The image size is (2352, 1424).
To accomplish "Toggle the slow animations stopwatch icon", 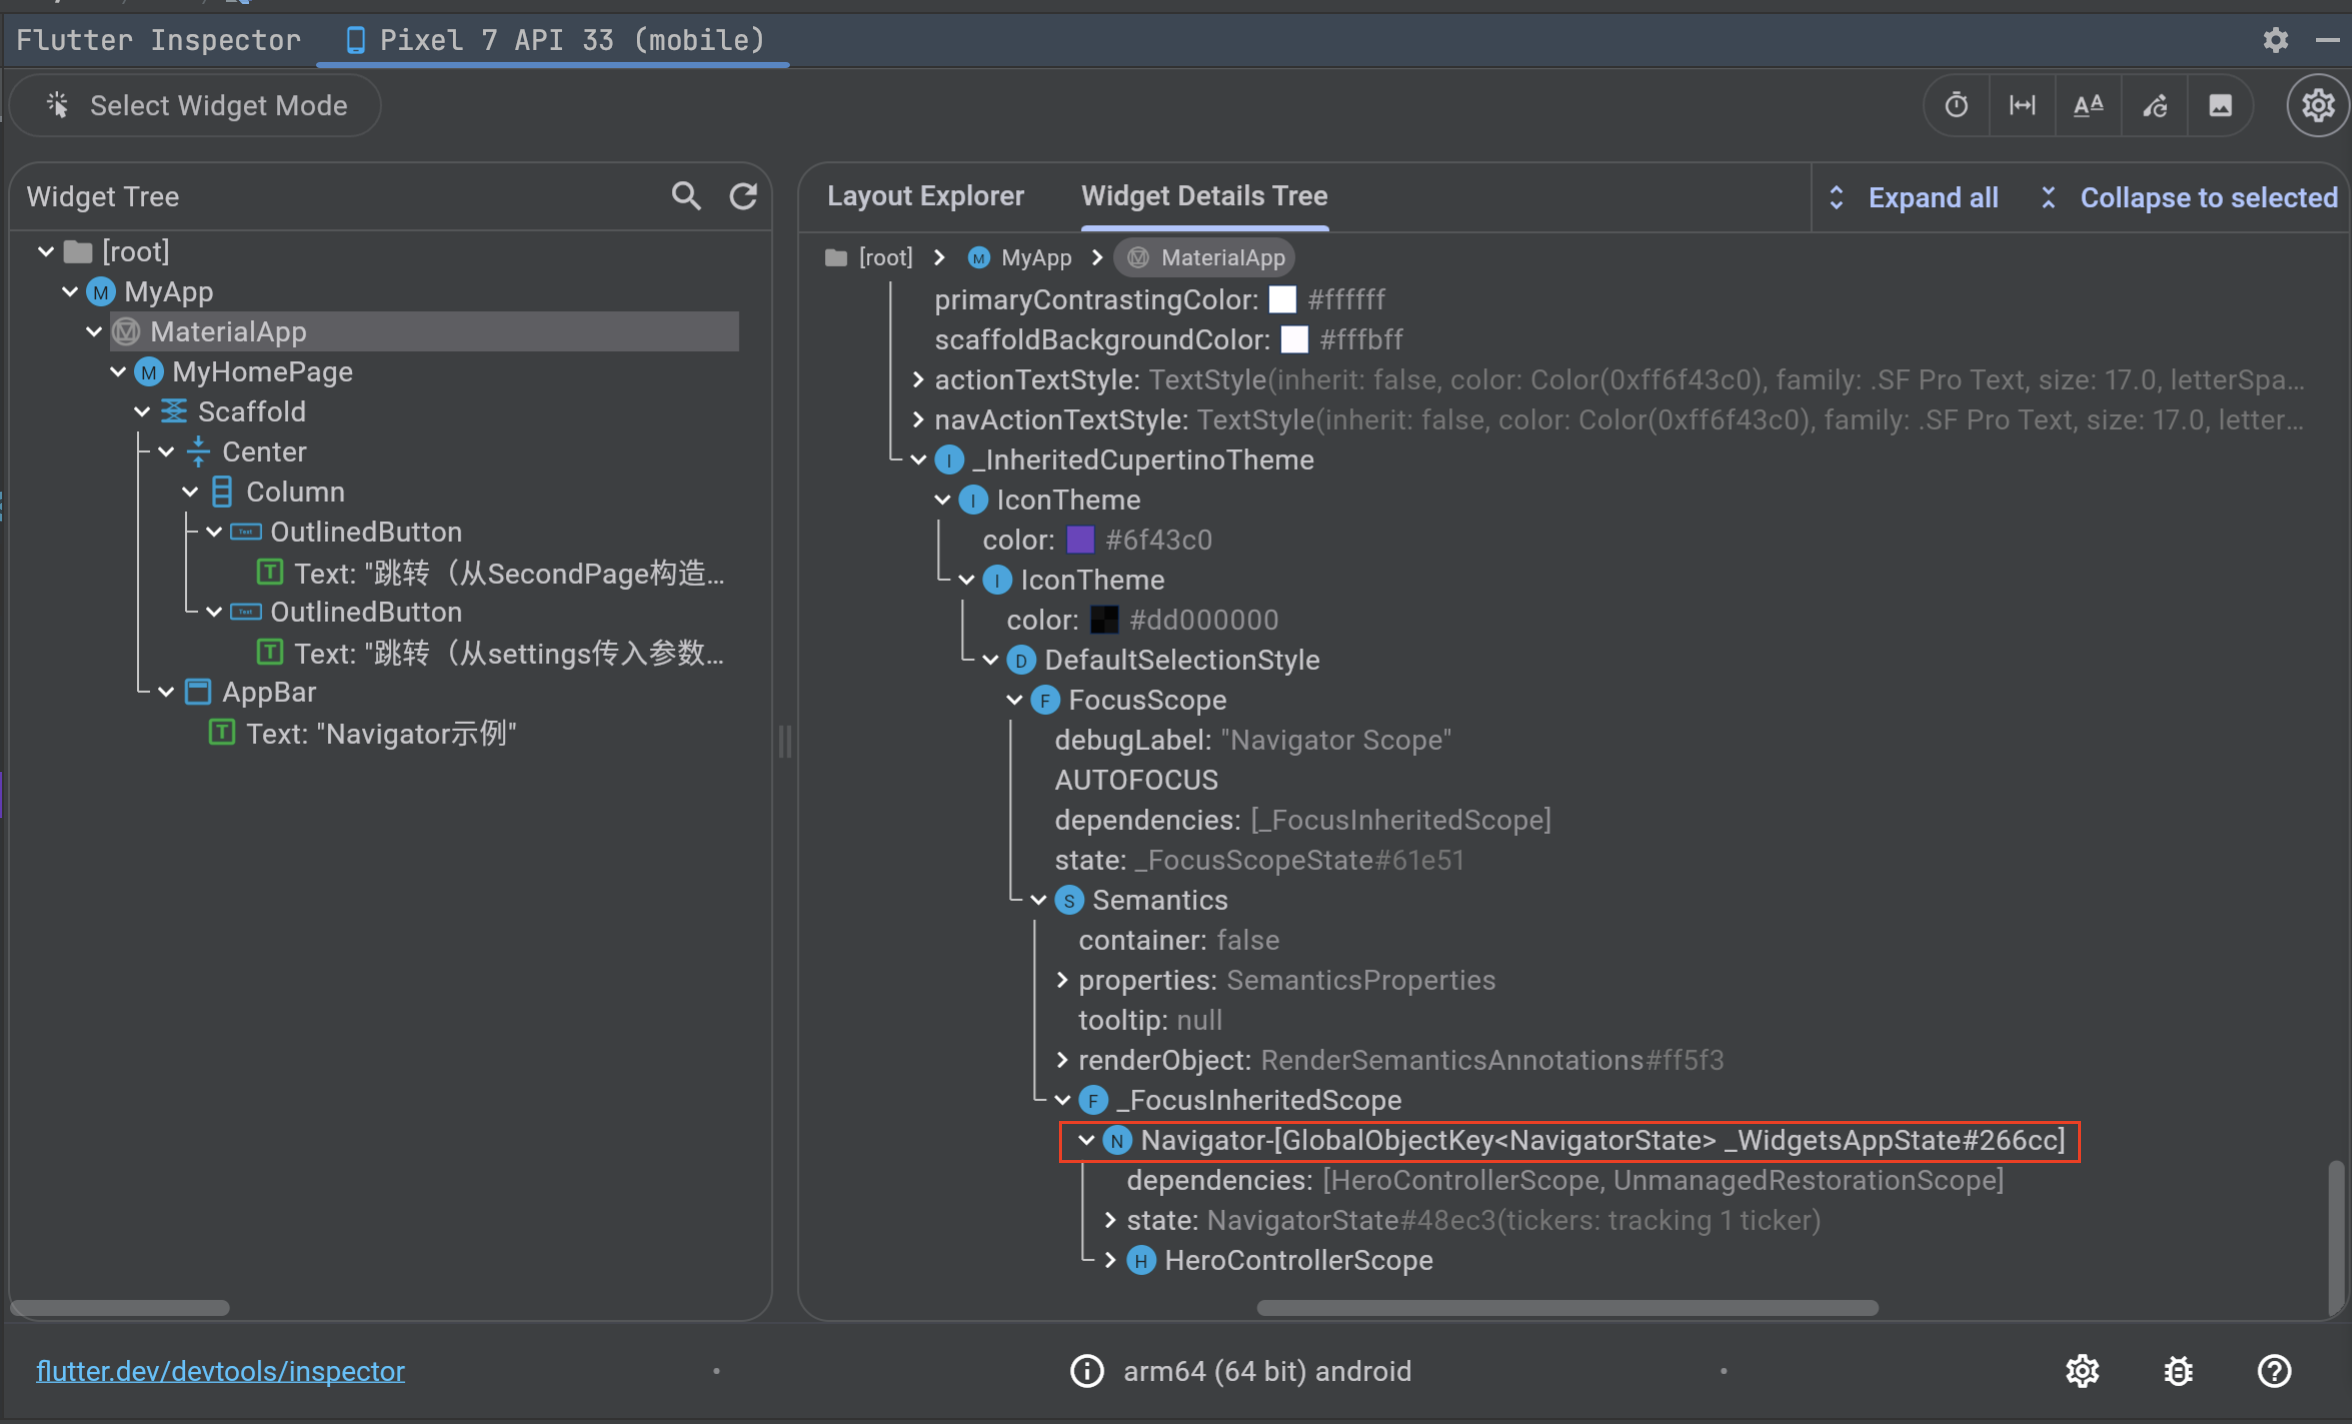I will pos(1956,105).
